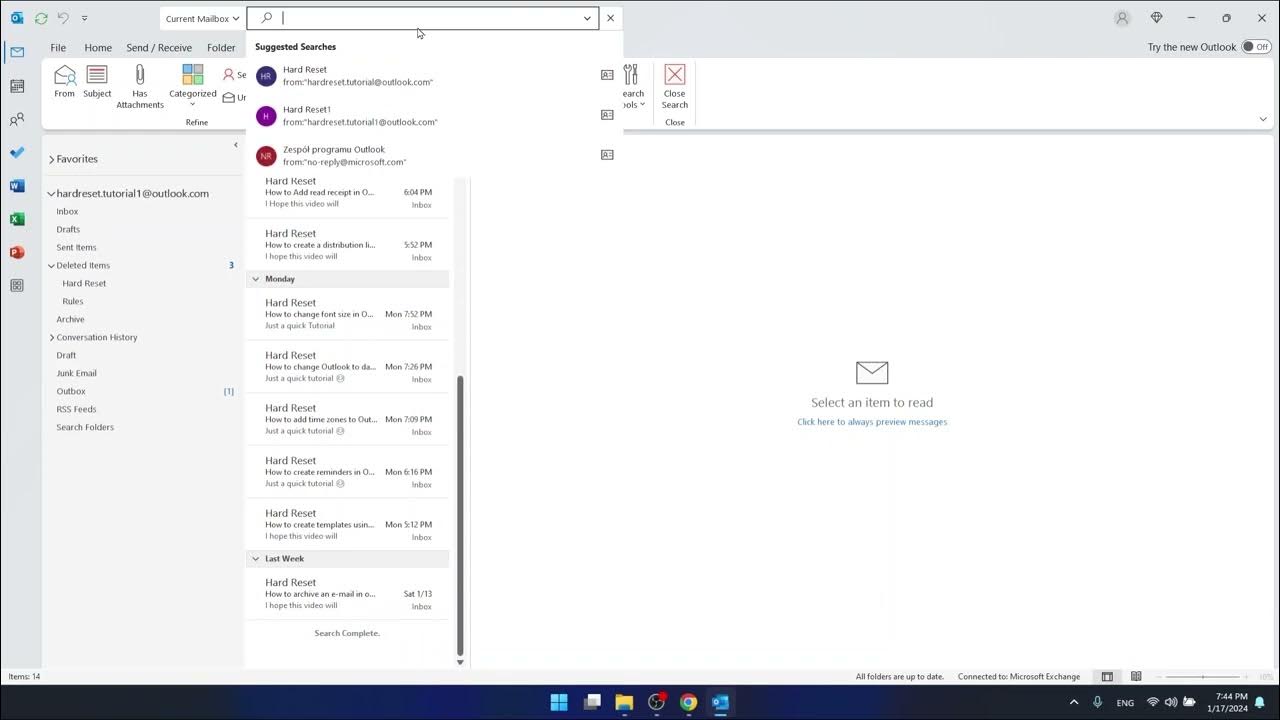This screenshot has height=720, width=1280.
Task: Open the File menu
Action: 57,47
